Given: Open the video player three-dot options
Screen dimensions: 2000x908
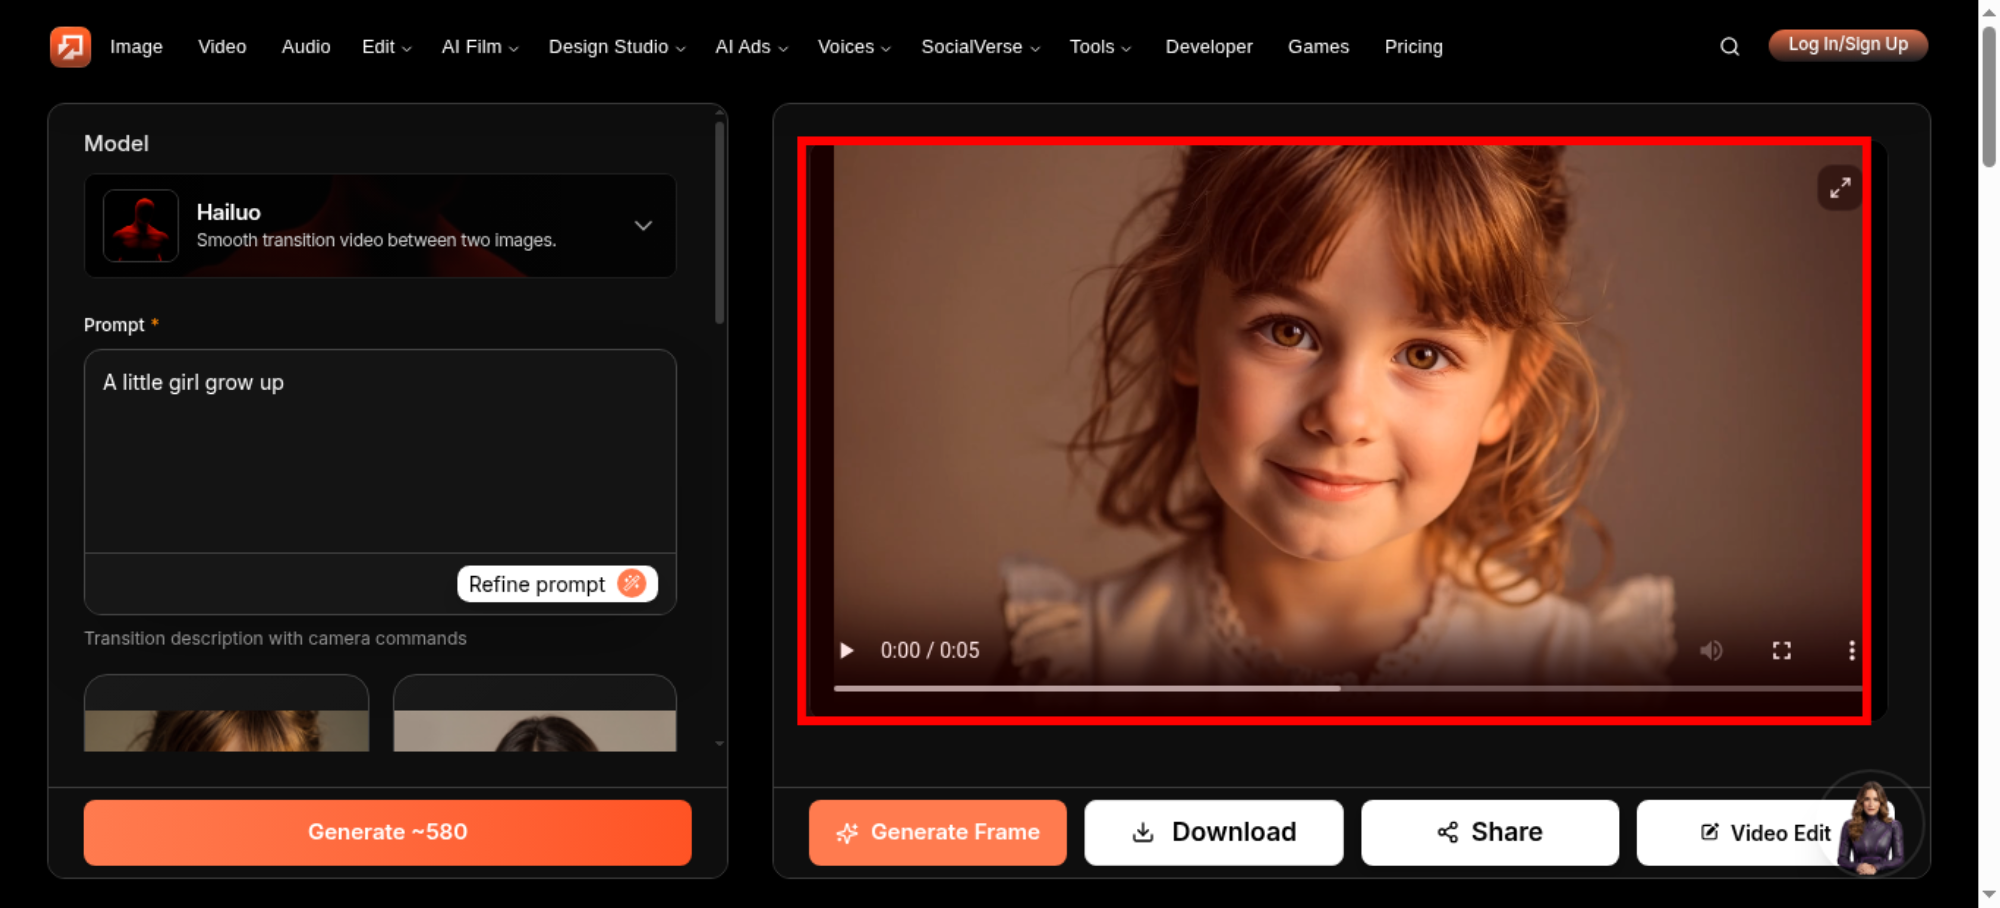Looking at the screenshot, I should click(x=1851, y=650).
